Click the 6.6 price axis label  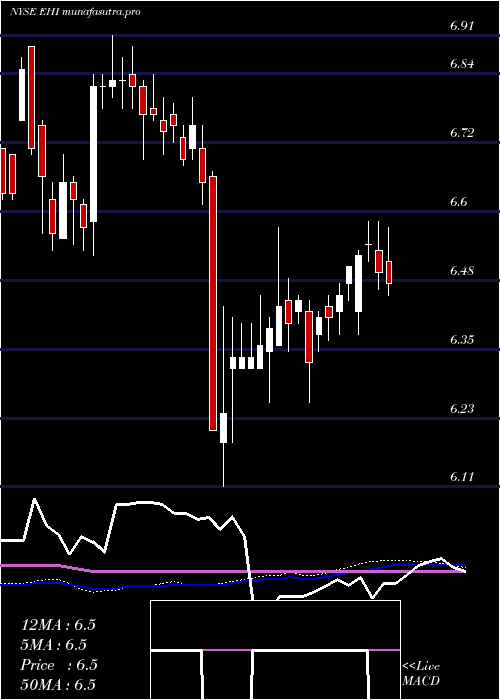tap(458, 202)
